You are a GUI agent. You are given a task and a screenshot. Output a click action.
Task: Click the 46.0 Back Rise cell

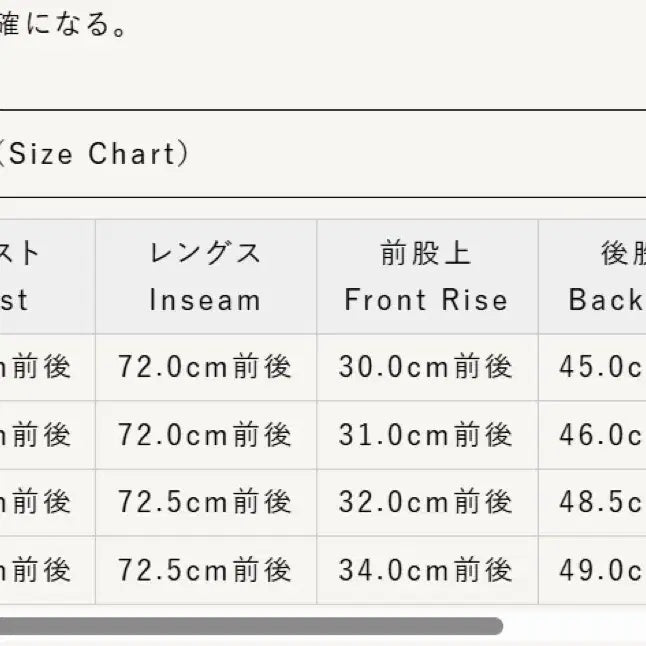(602, 435)
